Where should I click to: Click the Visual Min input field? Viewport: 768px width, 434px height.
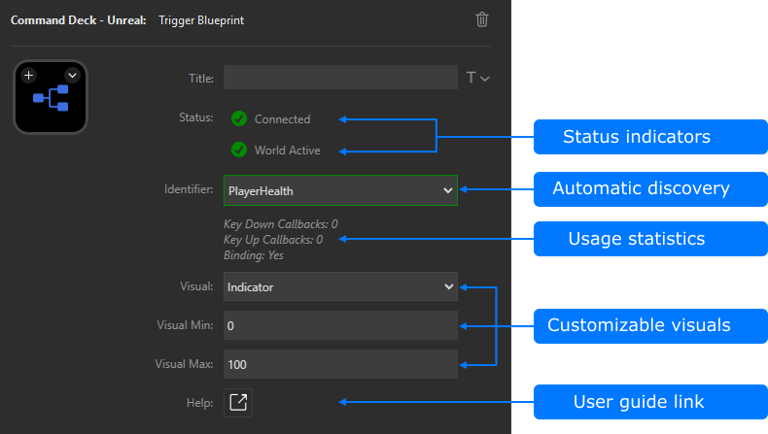pyautogui.click(x=340, y=325)
